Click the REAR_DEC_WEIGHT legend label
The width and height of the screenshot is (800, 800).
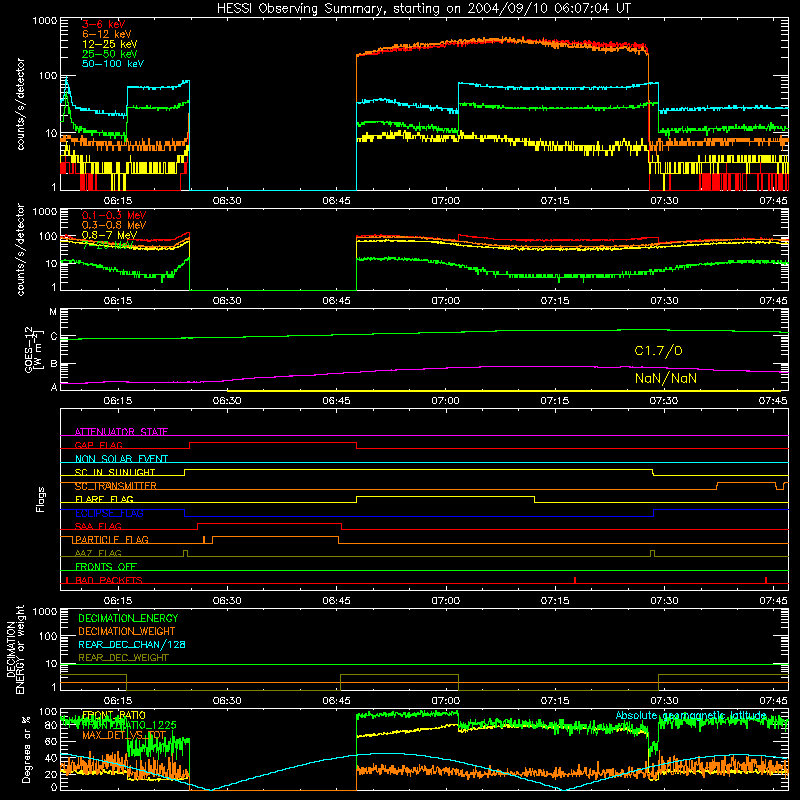point(123,658)
